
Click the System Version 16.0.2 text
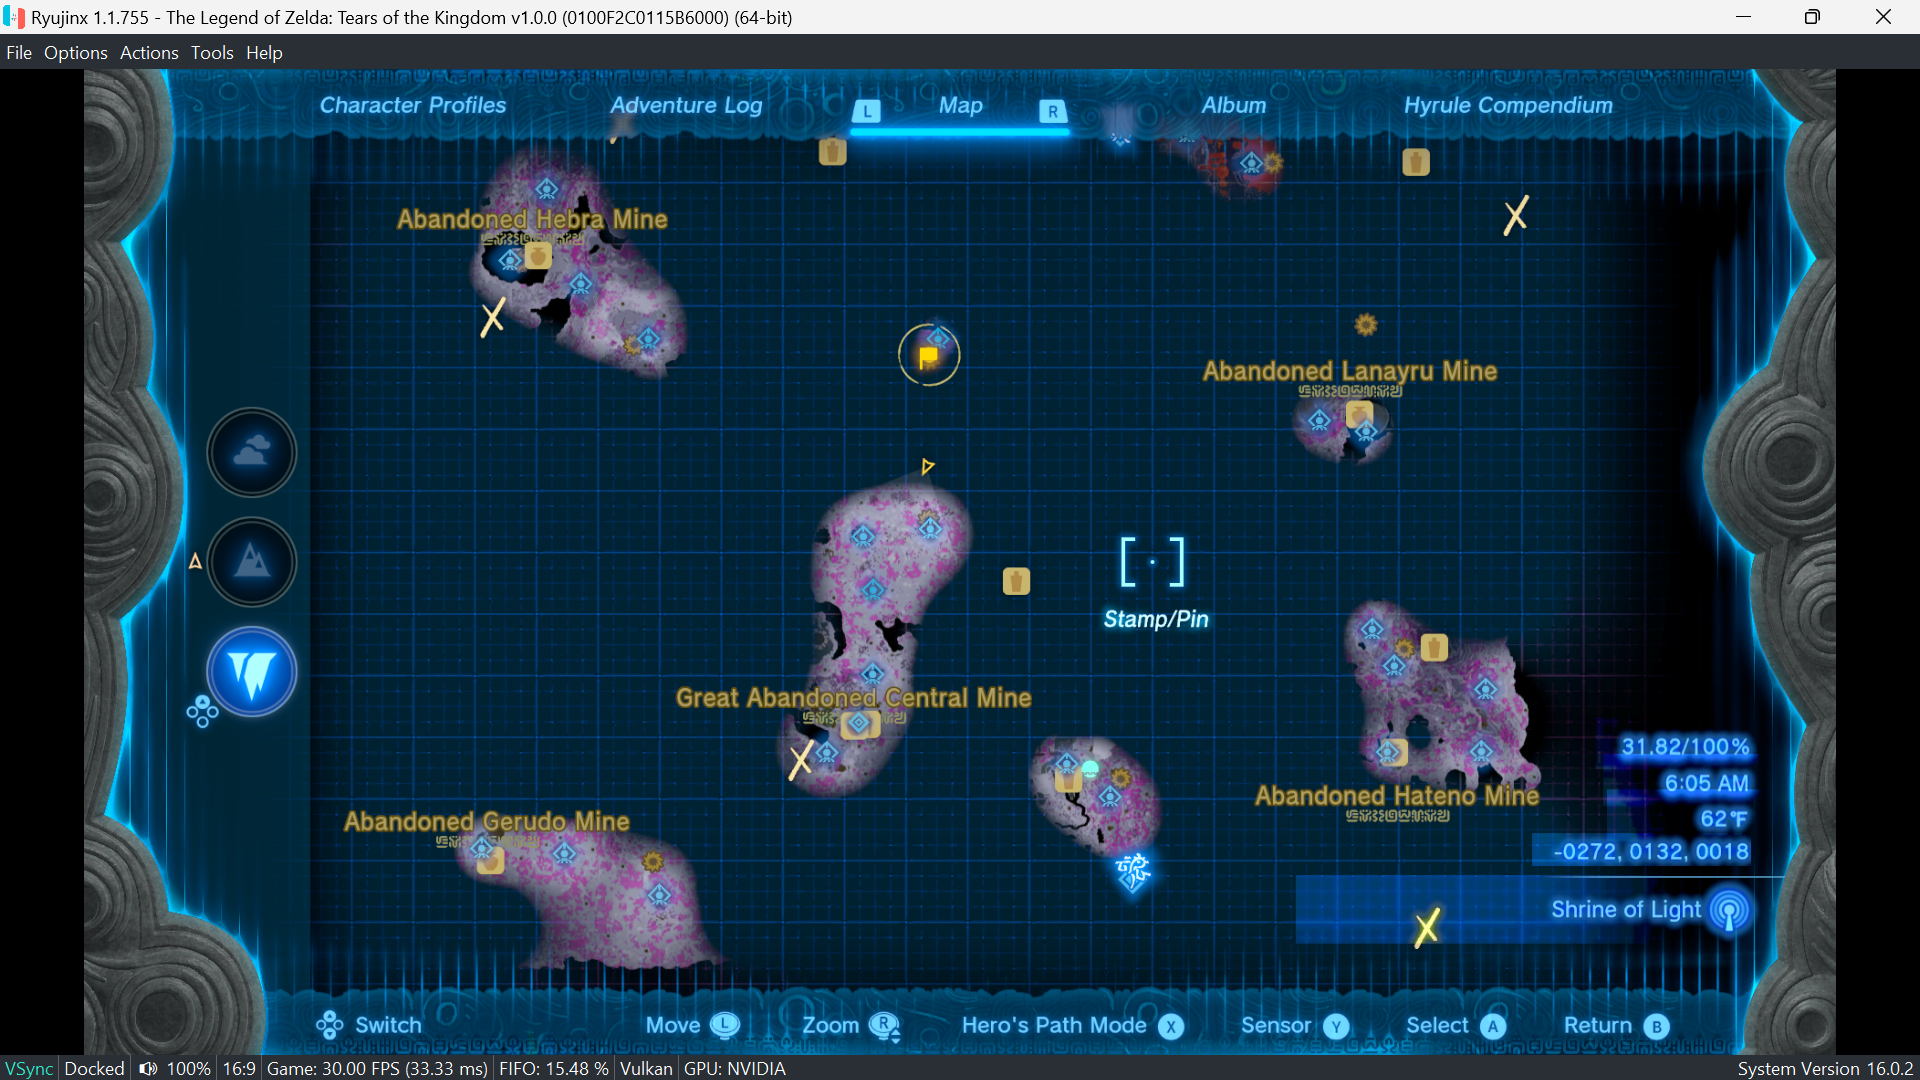tap(1825, 1069)
